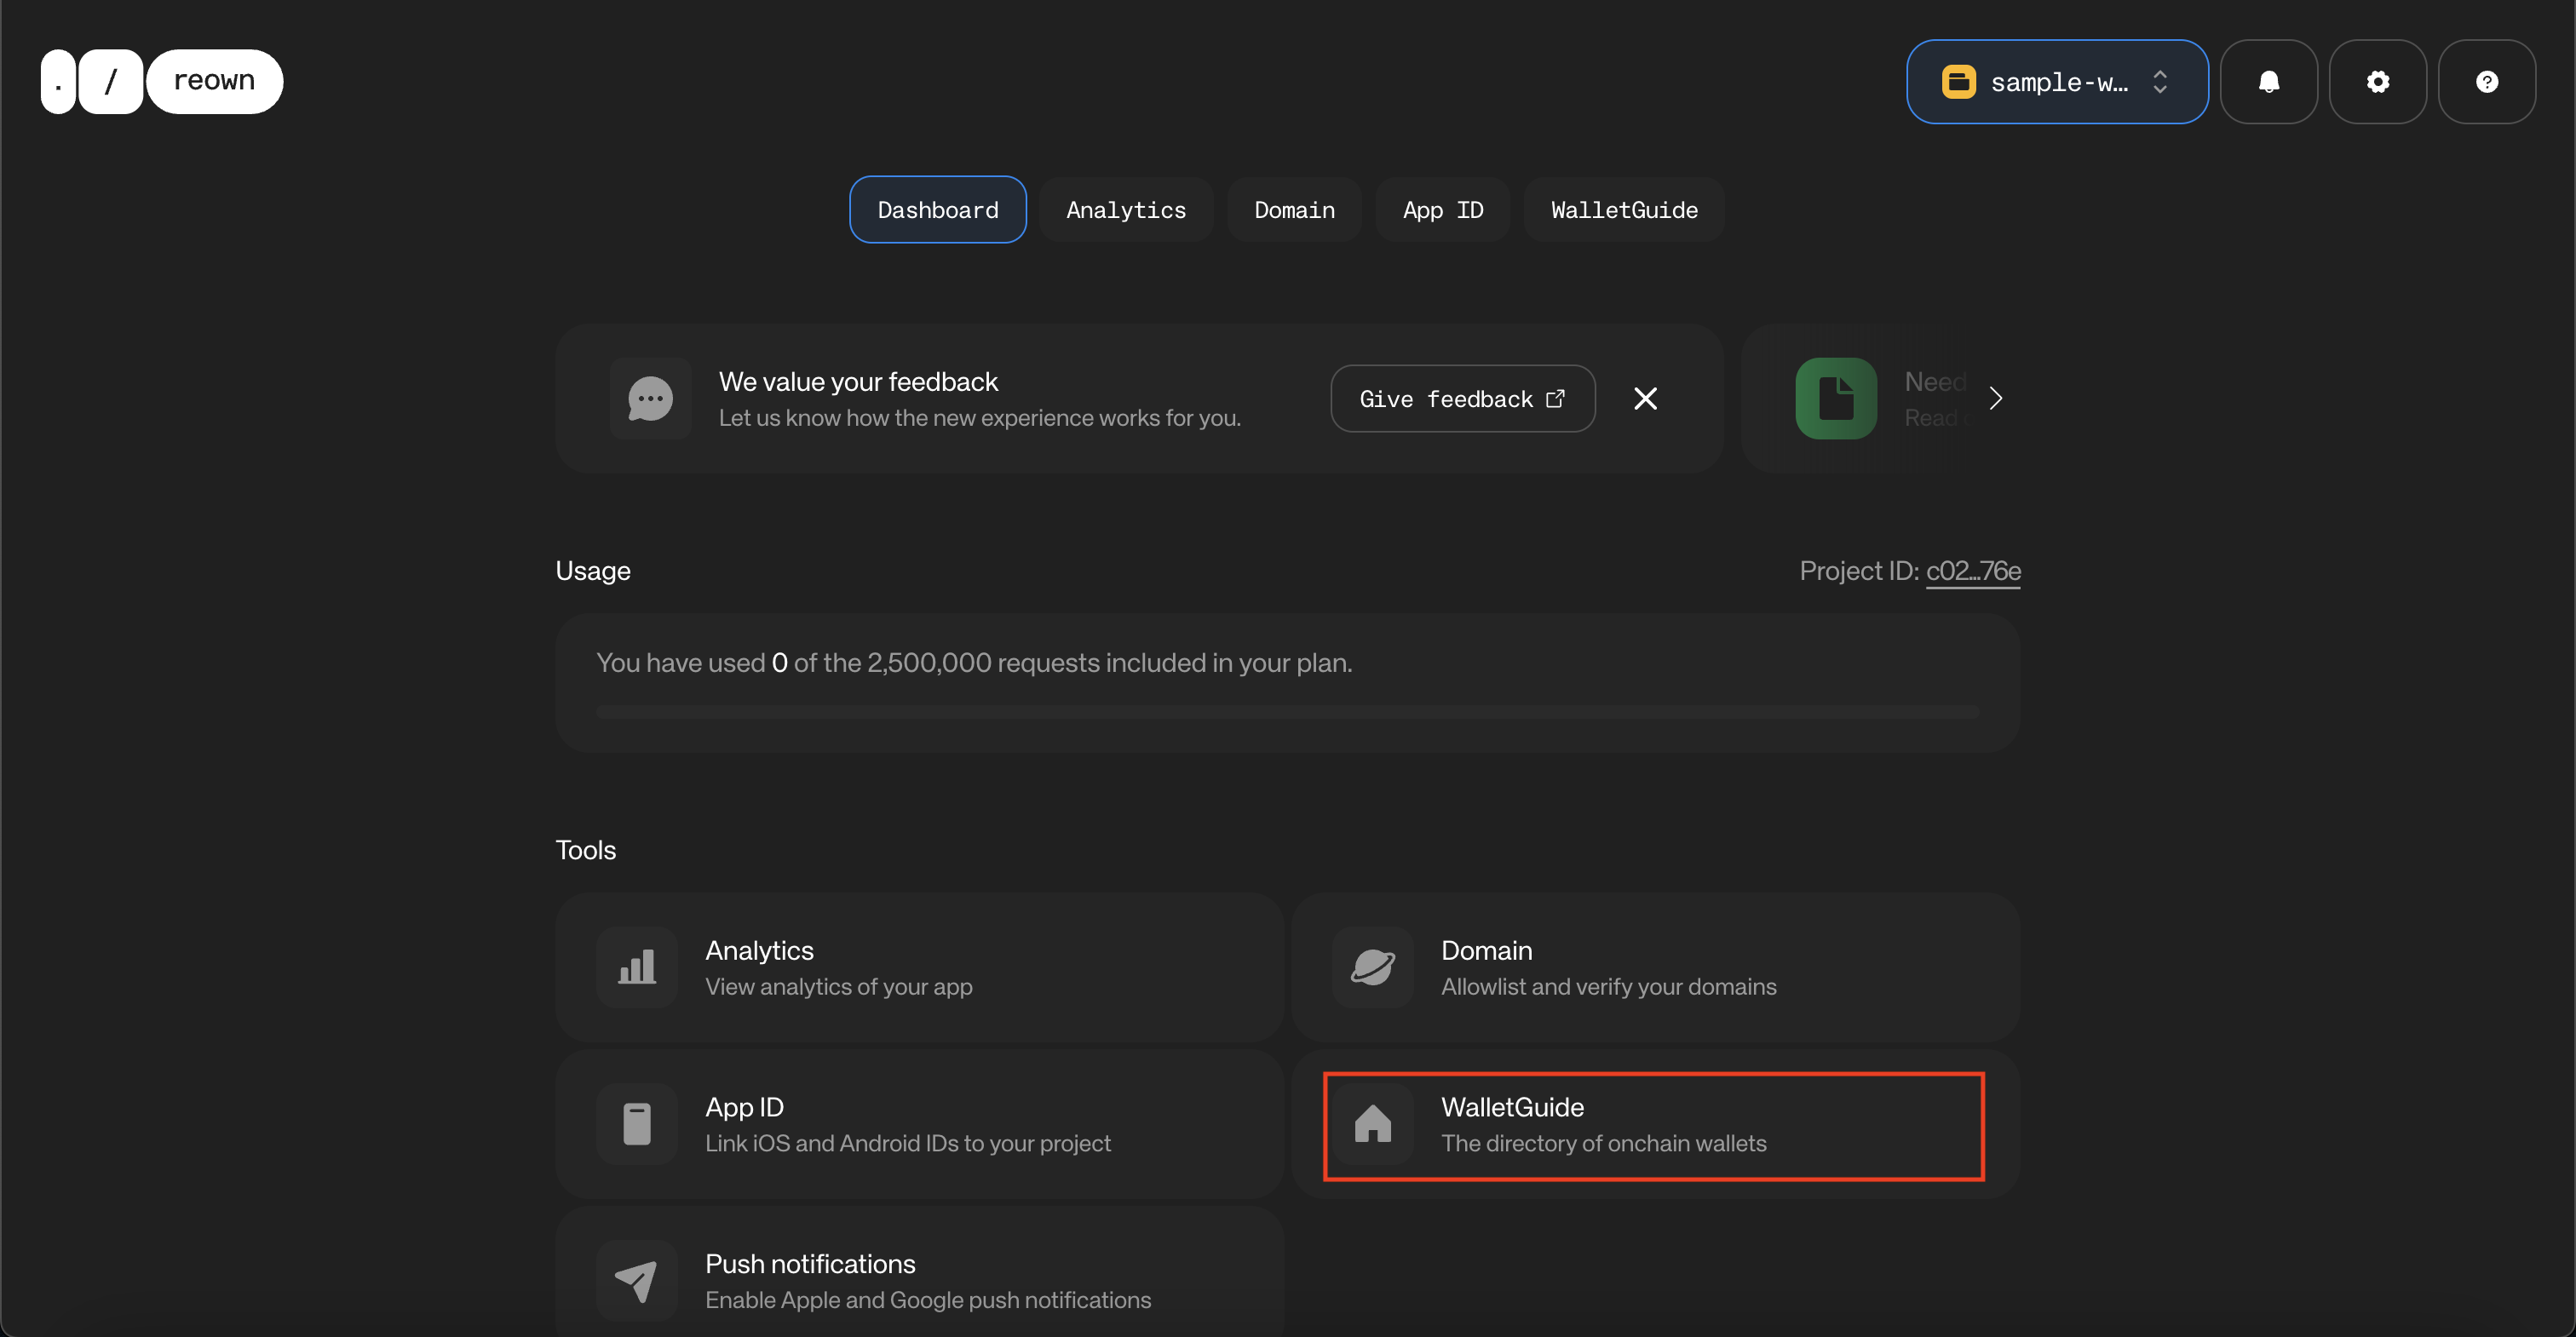The width and height of the screenshot is (2576, 1337).
Task: Click the next chevron on the banner carousel
Action: [1995, 398]
